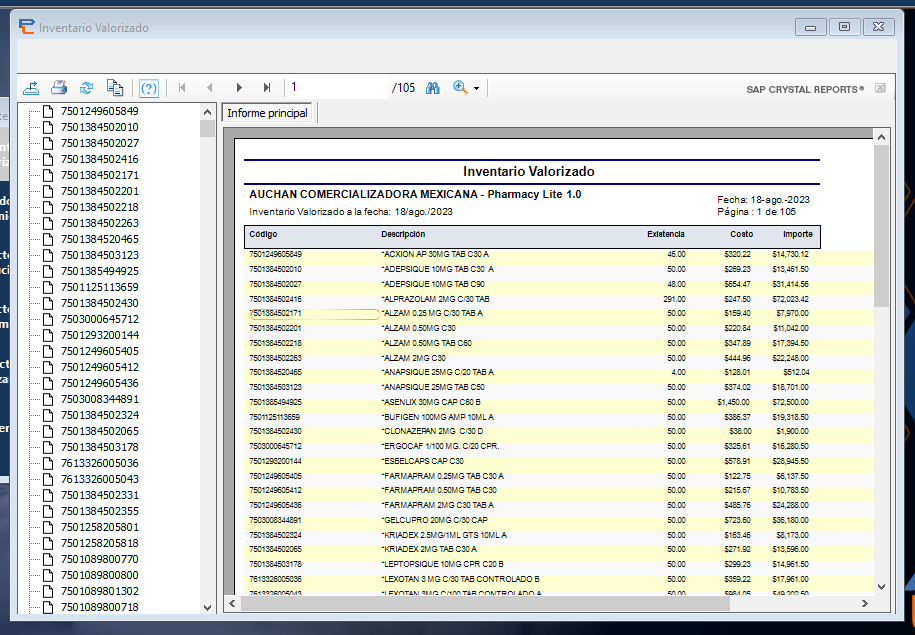Click report vertical scrollbar down arrow

881,587
